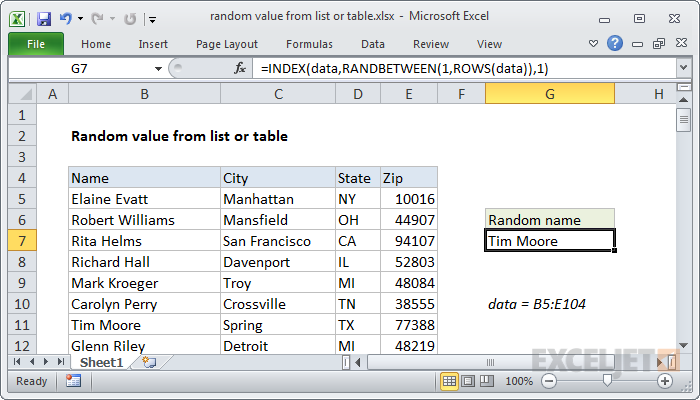Open Excel Help question mark icon
Viewport: 700px width, 400px height.
coord(615,43)
